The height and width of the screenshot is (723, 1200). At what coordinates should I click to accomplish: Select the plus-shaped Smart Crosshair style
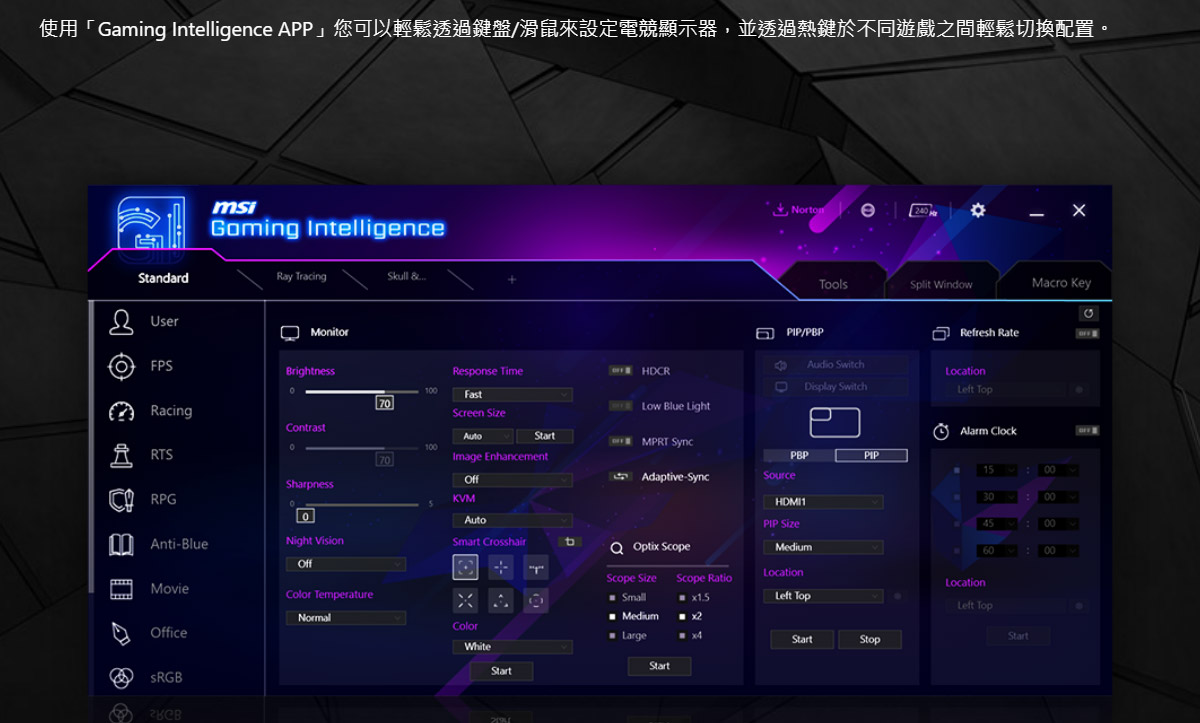(501, 568)
